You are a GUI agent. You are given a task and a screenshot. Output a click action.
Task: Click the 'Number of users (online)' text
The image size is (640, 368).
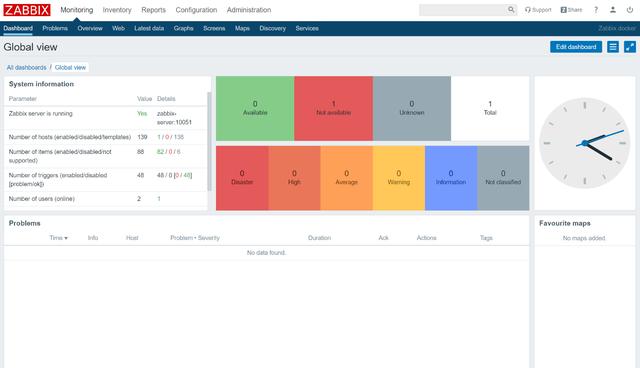tap(42, 199)
